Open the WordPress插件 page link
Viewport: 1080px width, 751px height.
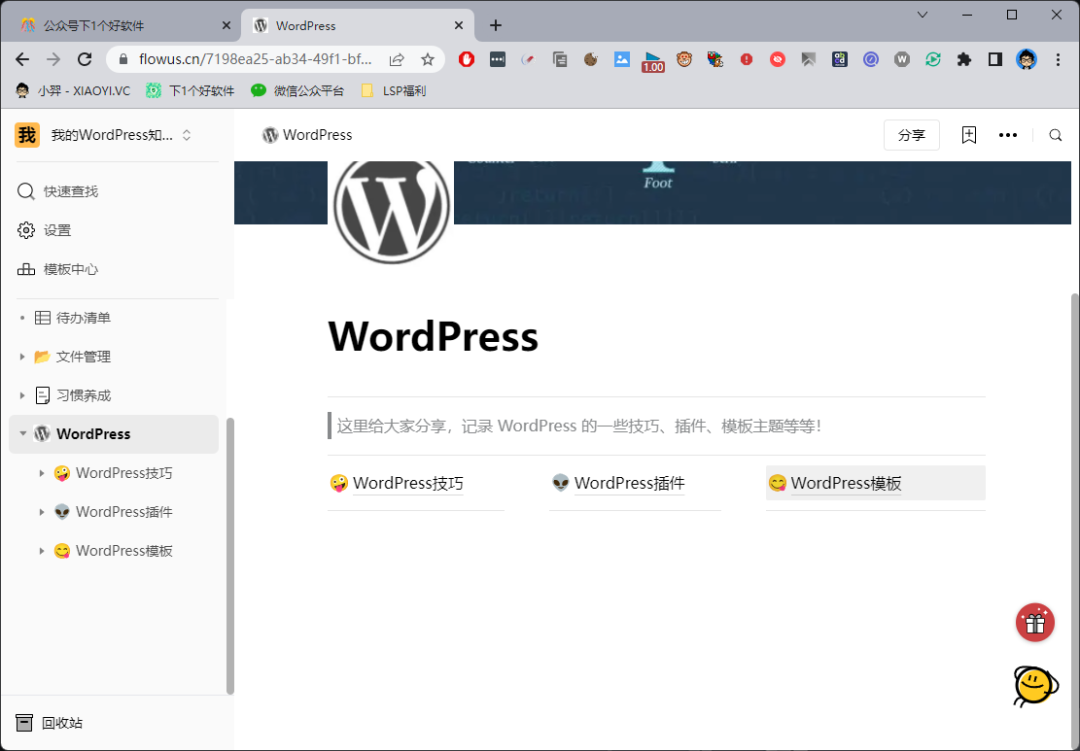pyautogui.click(x=630, y=483)
